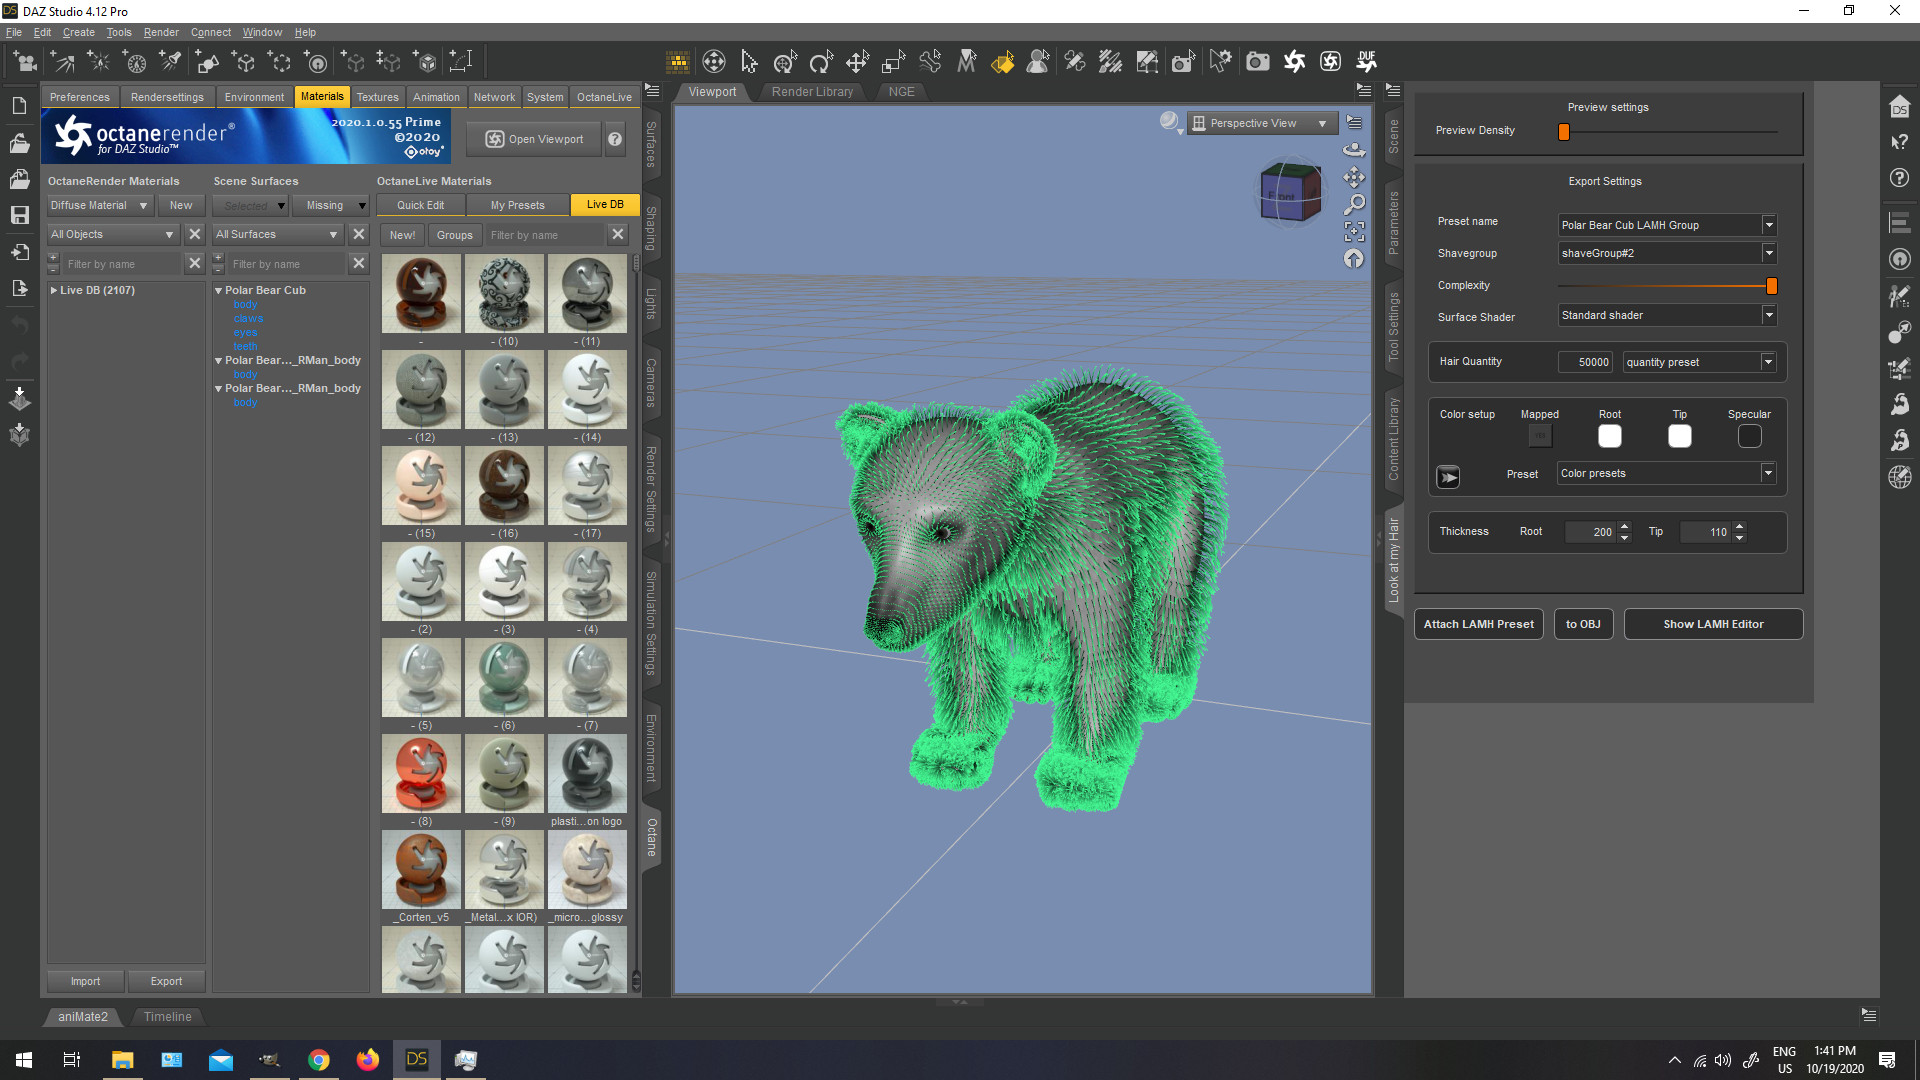Click the Octane help question icon
1920x1080 pixels.
(x=616, y=139)
